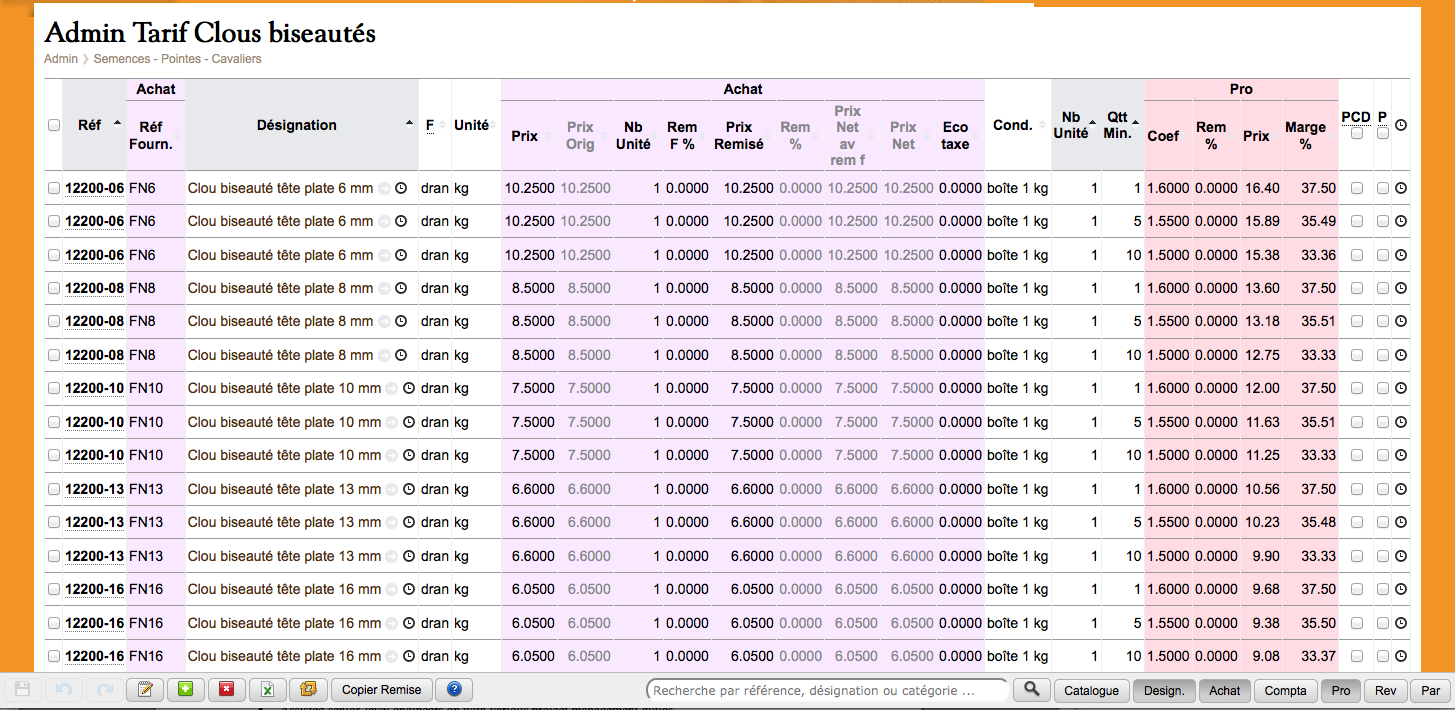Tick the PCD header checkbox

[1357, 133]
